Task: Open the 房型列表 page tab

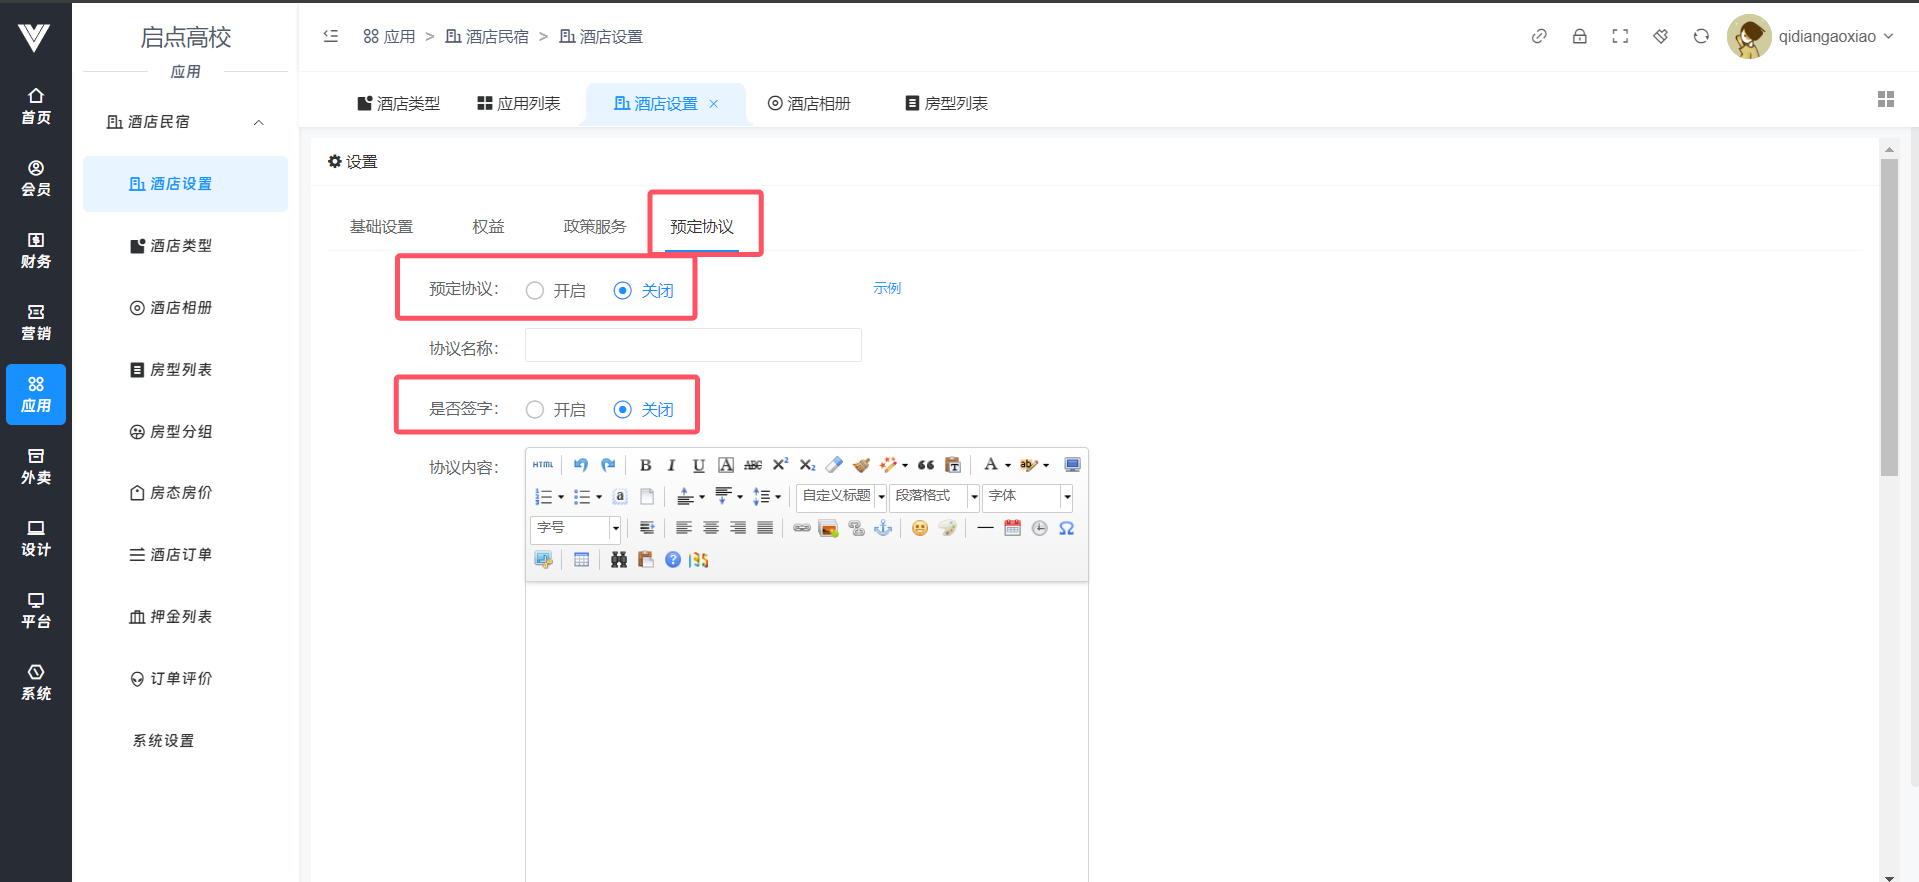Action: [x=946, y=104]
